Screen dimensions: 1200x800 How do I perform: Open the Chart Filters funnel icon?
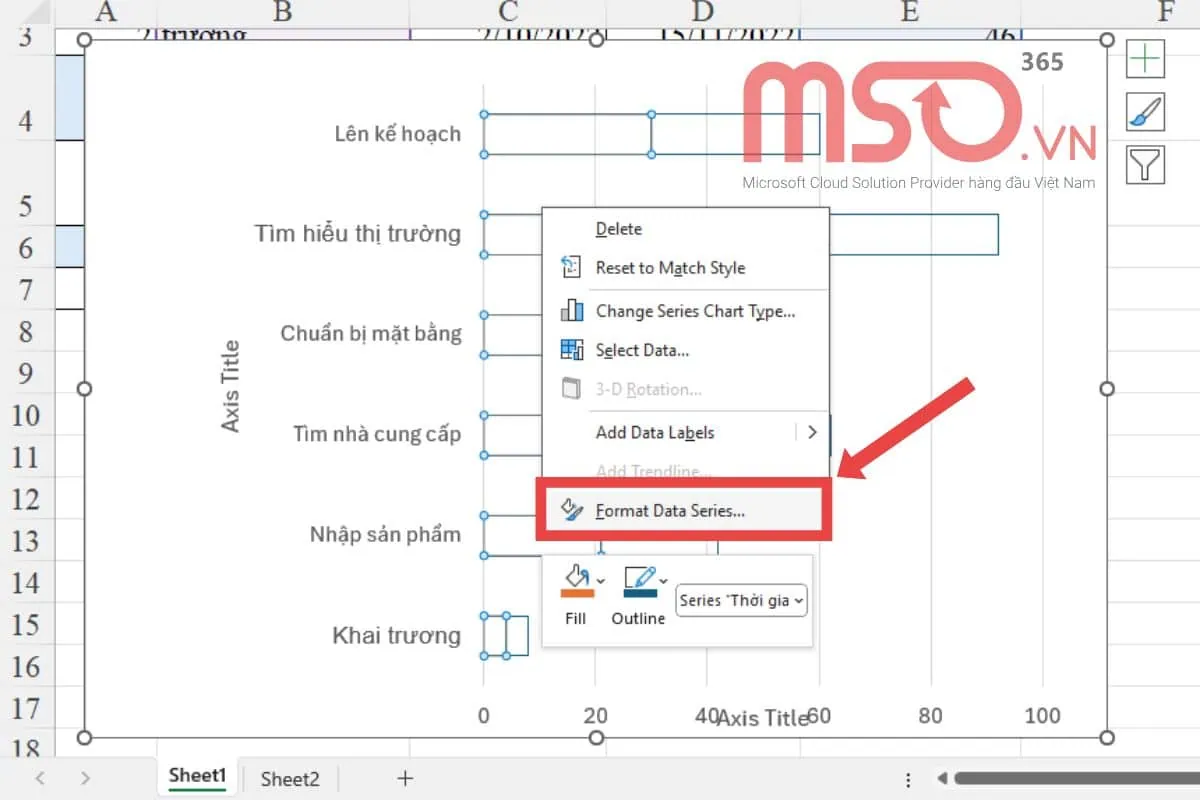tap(1143, 163)
